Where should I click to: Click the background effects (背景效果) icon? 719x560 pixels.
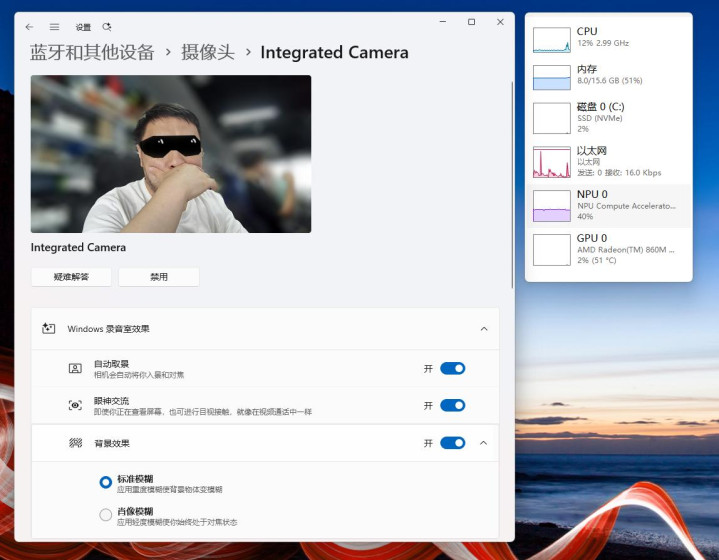click(x=75, y=443)
